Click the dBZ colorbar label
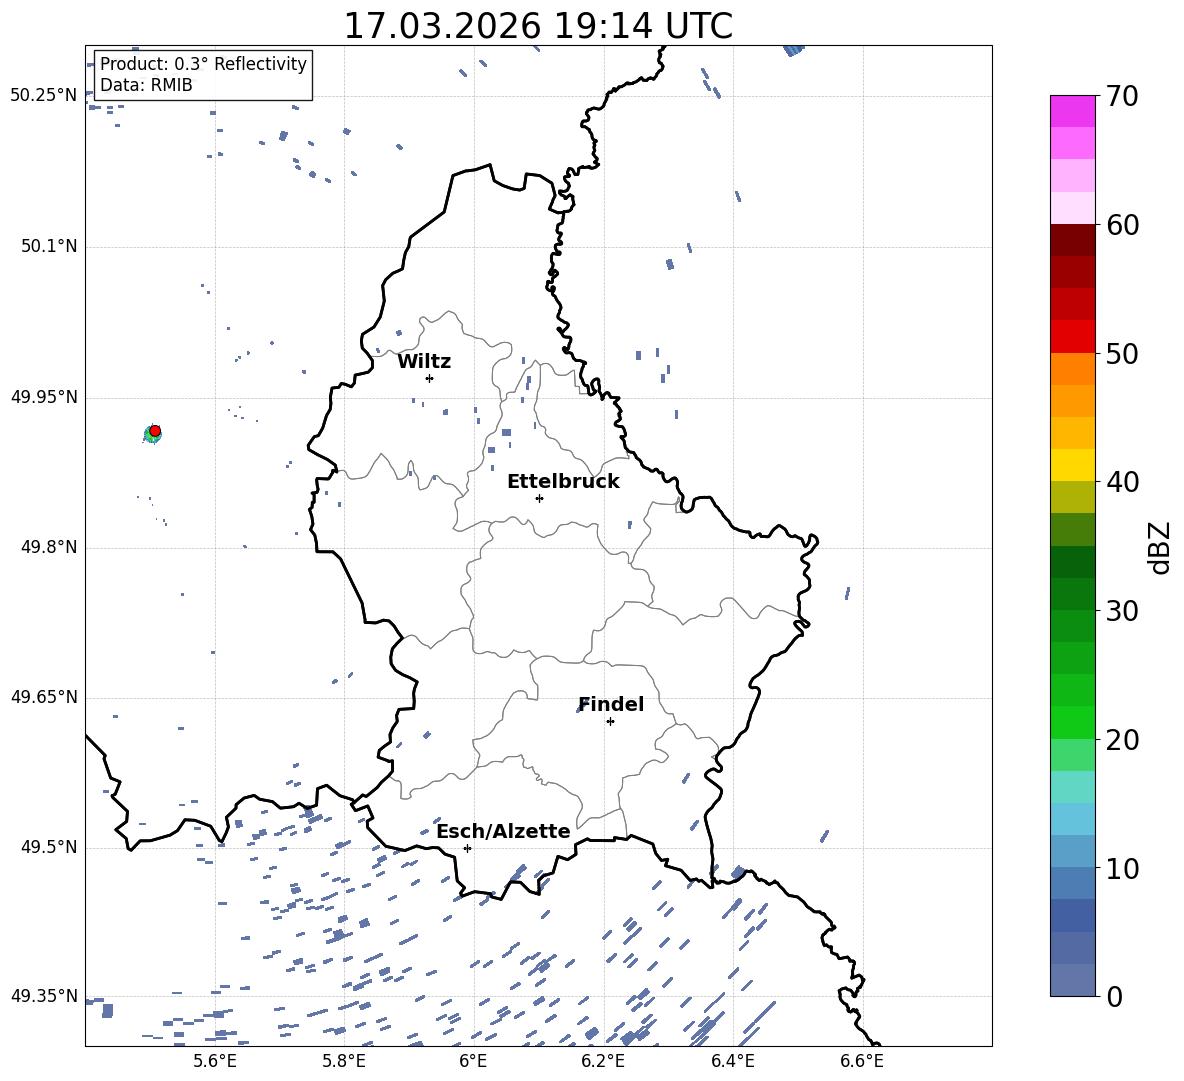The width and height of the screenshot is (1184, 1081). coord(1161,548)
